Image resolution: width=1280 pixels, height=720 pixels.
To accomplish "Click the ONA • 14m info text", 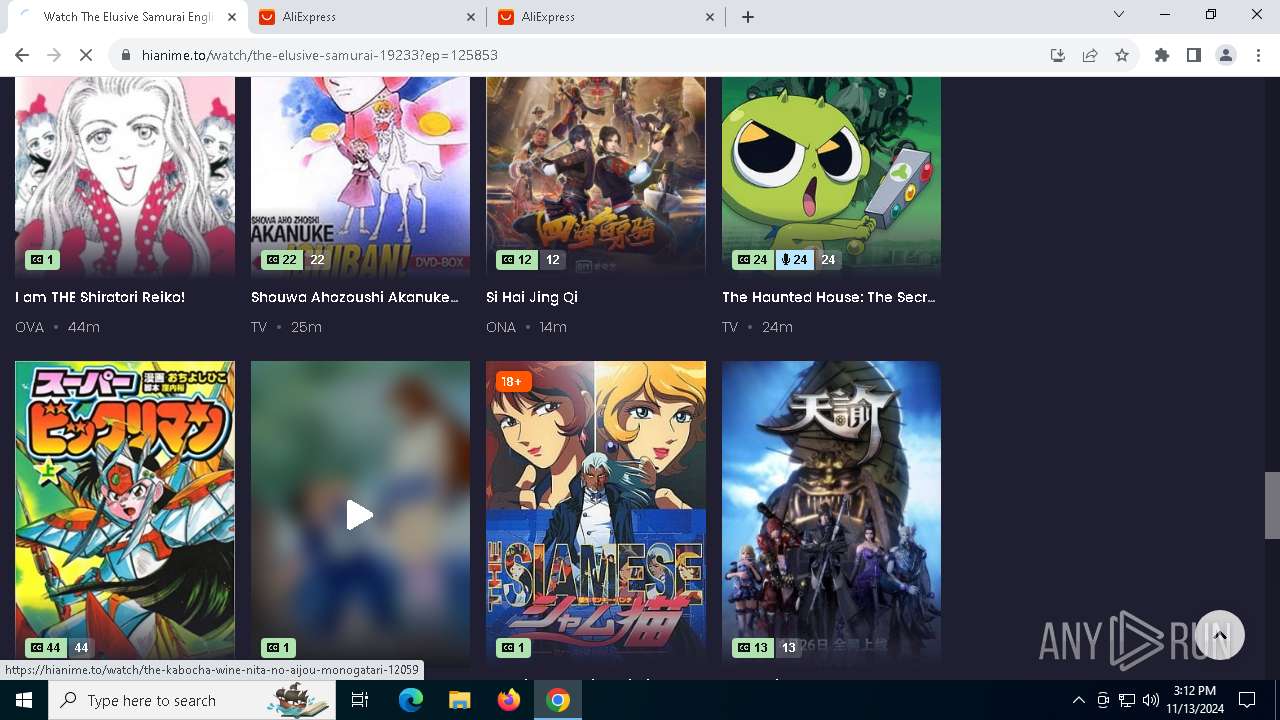I will pos(526,327).
